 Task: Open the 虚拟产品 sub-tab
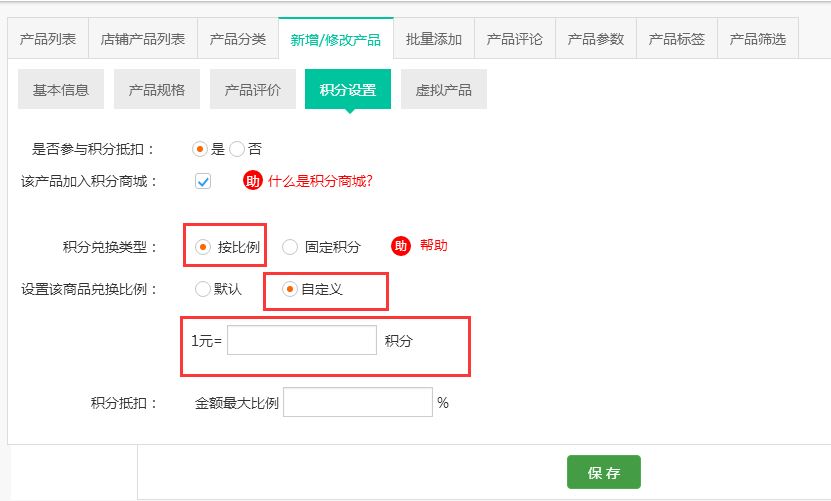click(444, 90)
